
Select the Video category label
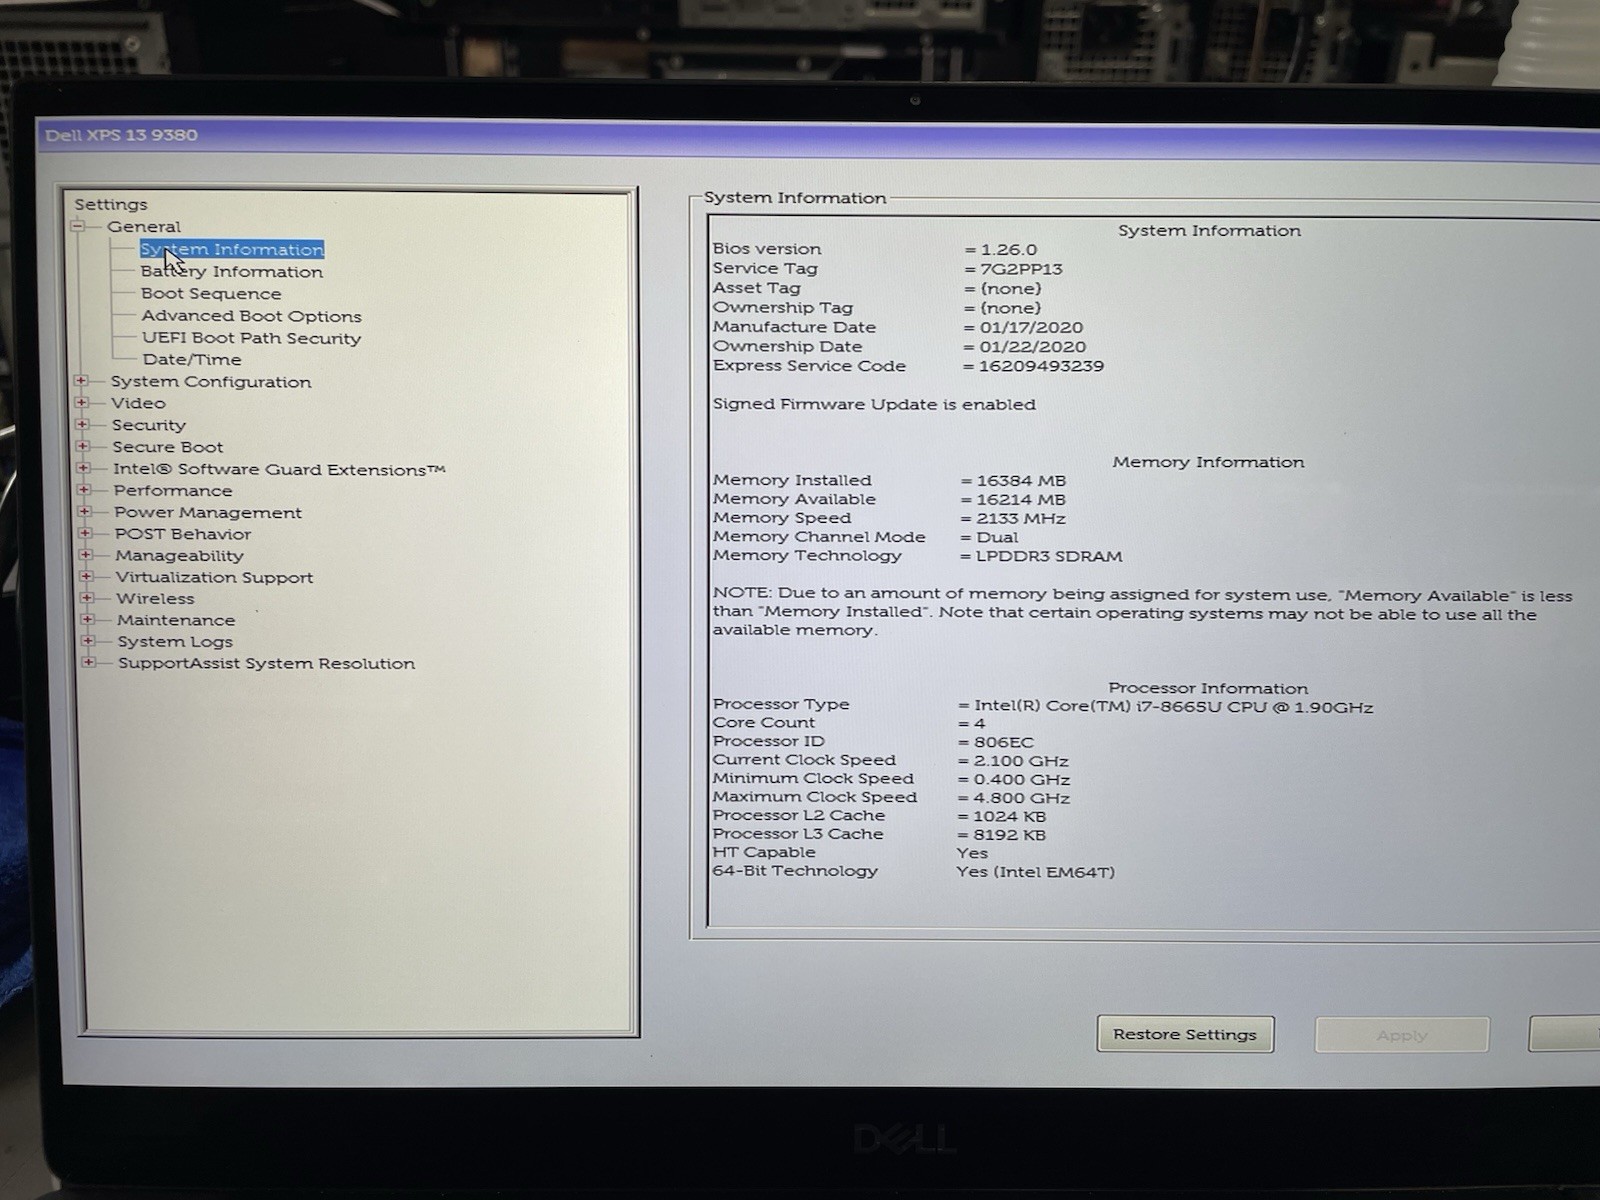(138, 403)
